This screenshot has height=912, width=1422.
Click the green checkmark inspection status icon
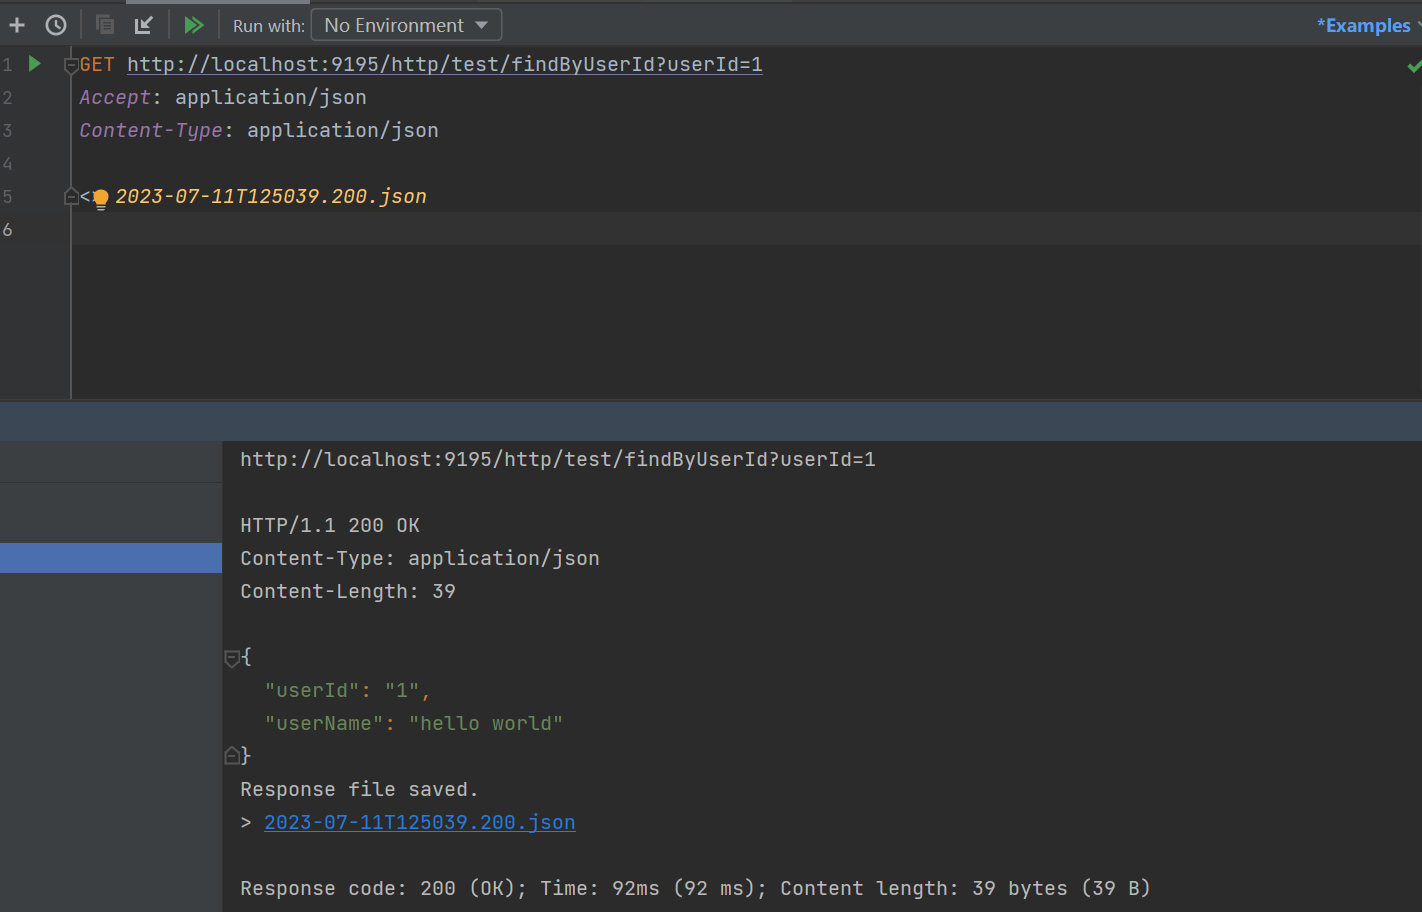pyautogui.click(x=1413, y=66)
